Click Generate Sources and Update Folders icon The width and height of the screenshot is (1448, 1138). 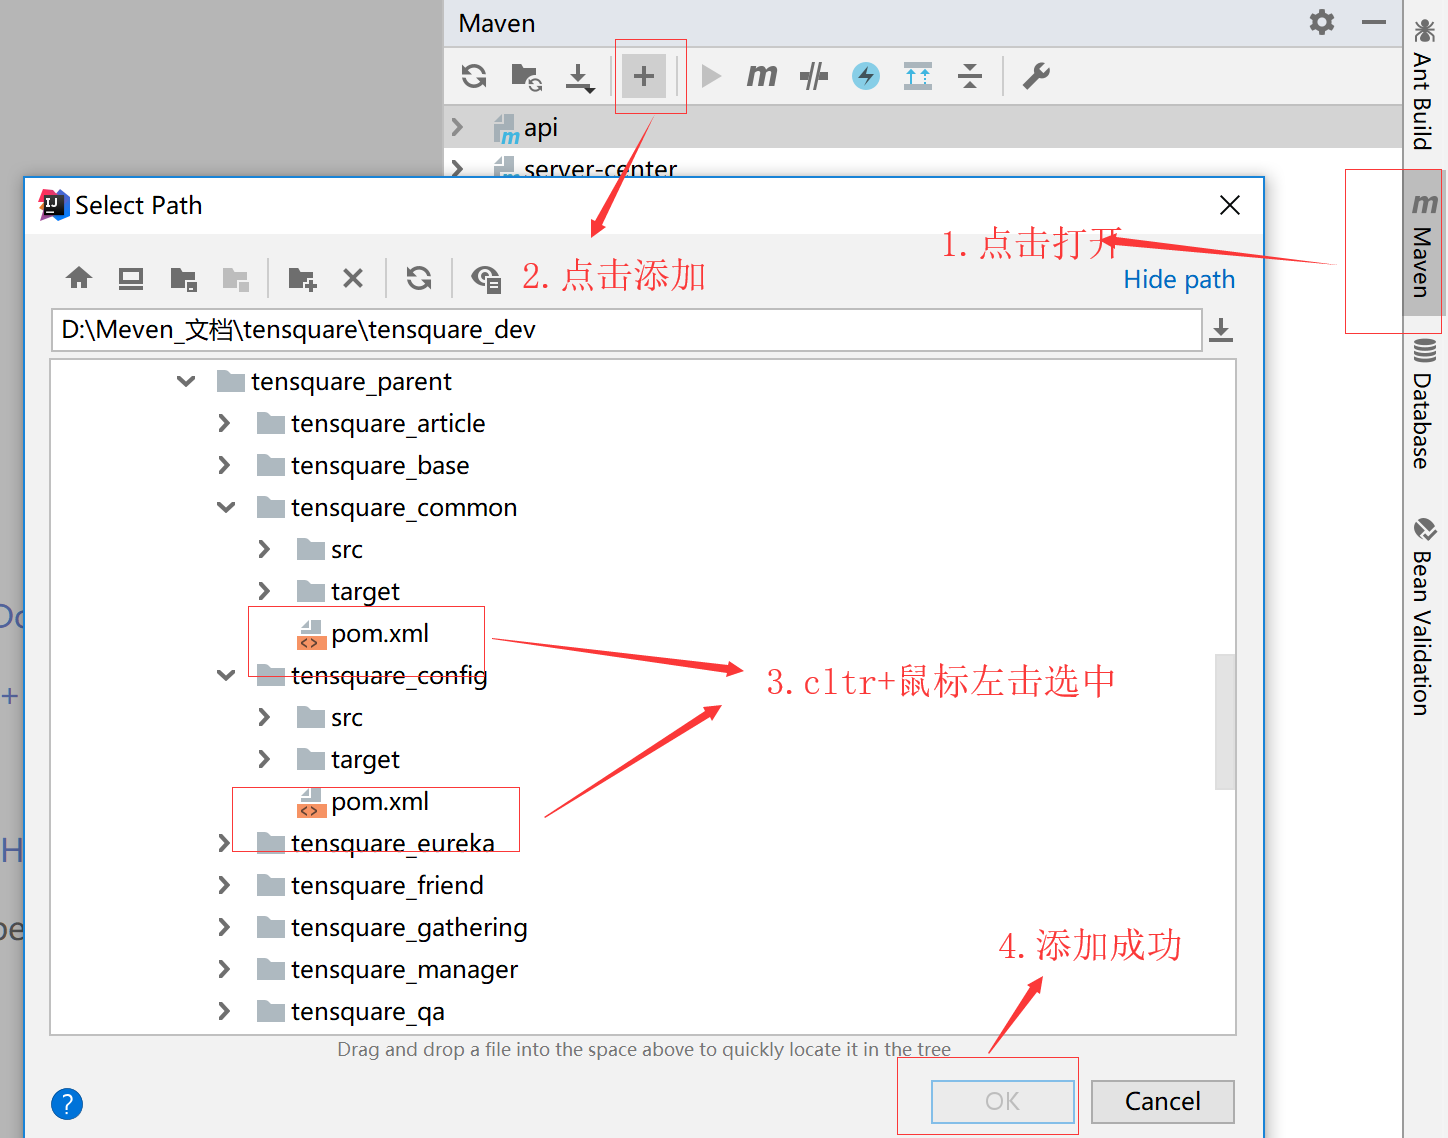coord(526,76)
